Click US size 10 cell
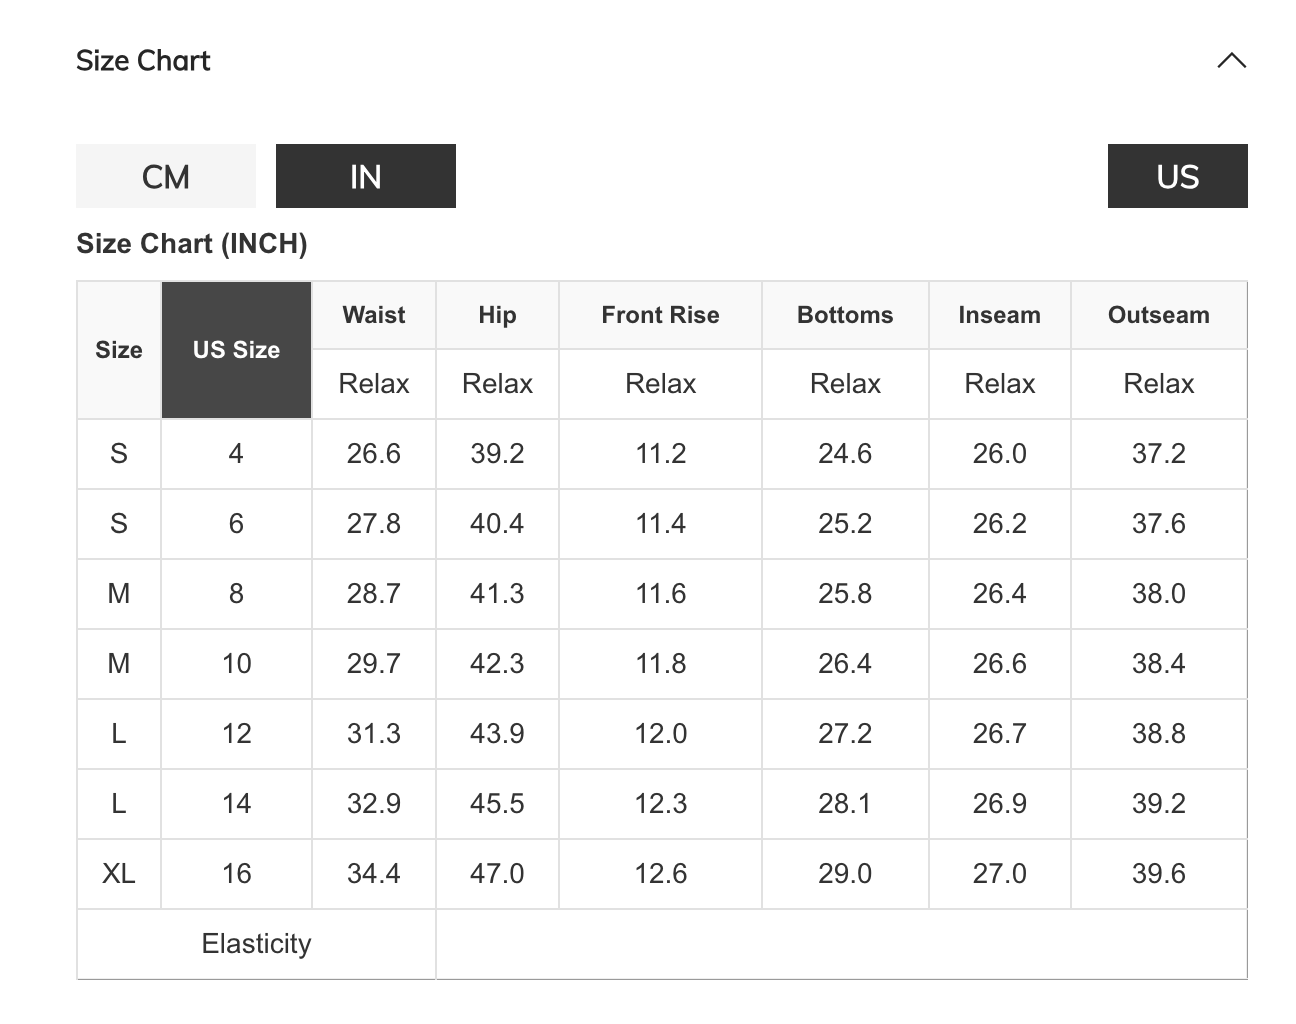This screenshot has width=1296, height=1024. coord(236,664)
